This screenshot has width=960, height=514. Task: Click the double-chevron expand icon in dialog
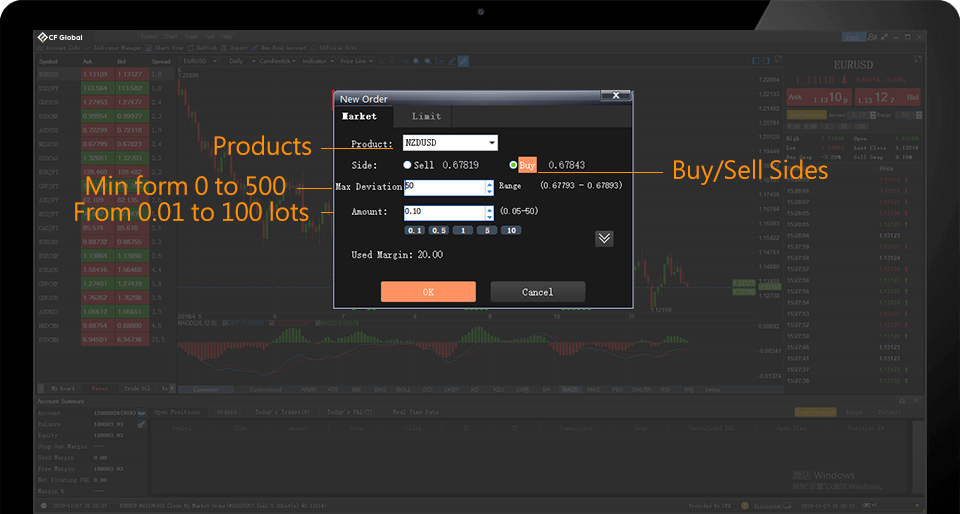[603, 238]
